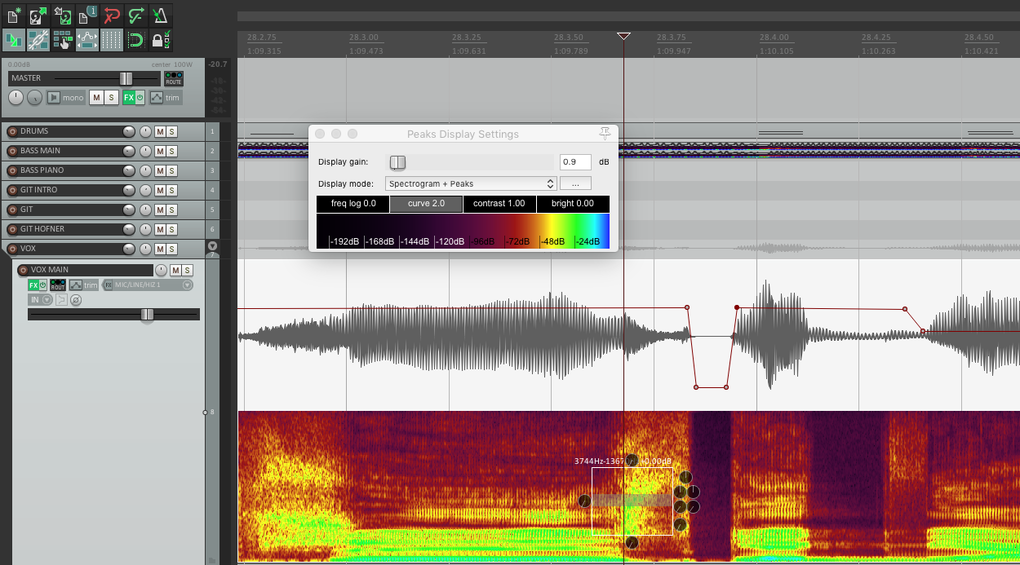Invert phase on VOX MAIN track
Screen dimensions: 1020x565
point(76,300)
